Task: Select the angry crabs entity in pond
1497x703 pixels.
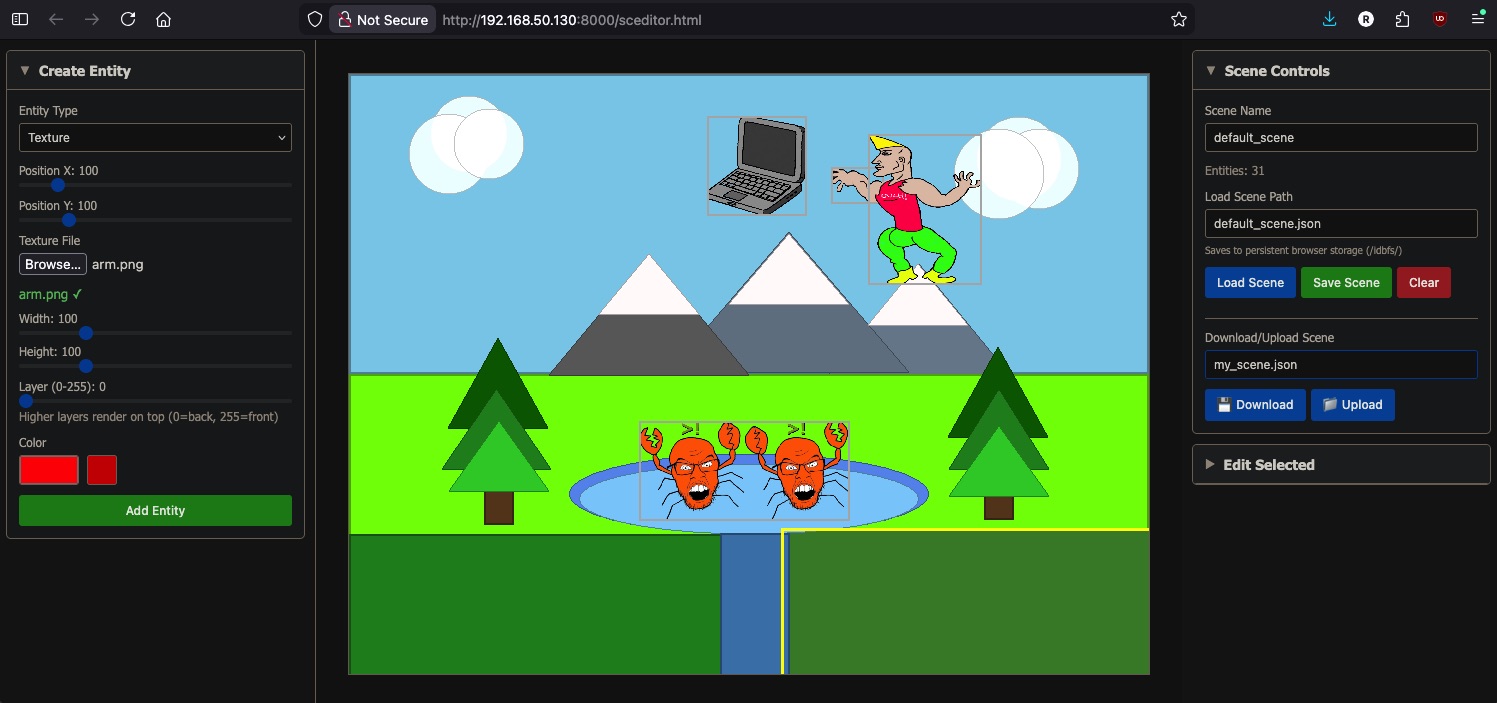Action: 744,471
